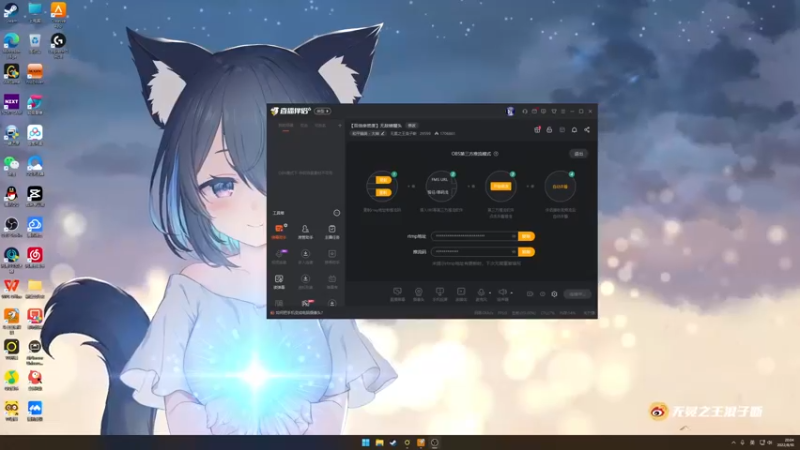Click the user avatar in title bar

click(510, 111)
